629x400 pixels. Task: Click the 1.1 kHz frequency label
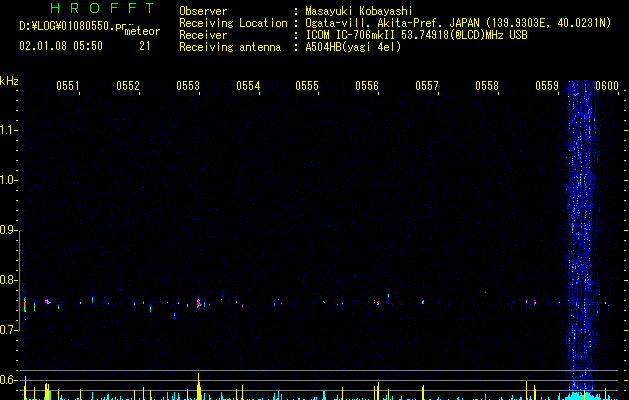click(x=8, y=130)
